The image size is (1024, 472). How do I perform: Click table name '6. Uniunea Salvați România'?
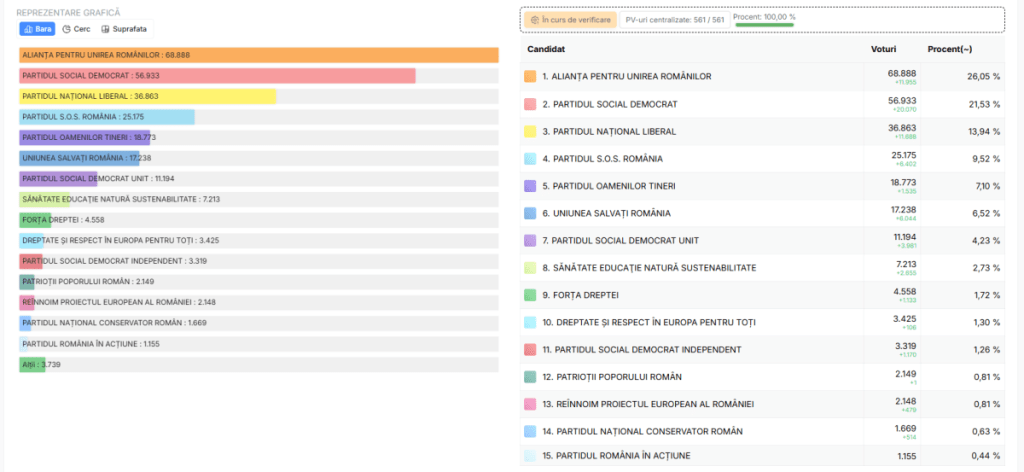pyautogui.click(x=607, y=213)
